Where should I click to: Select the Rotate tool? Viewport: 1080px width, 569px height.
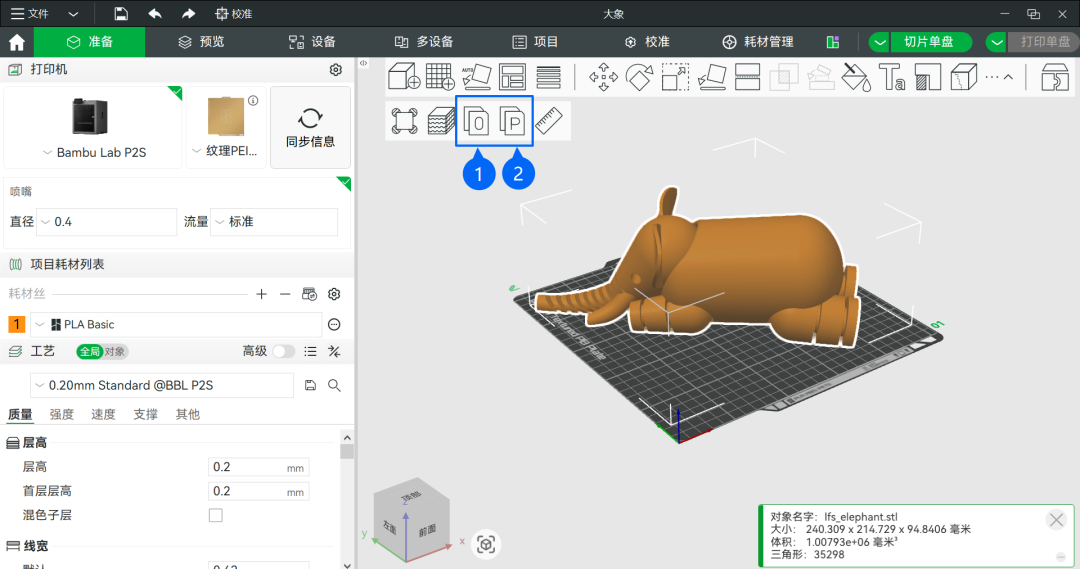tap(639, 76)
